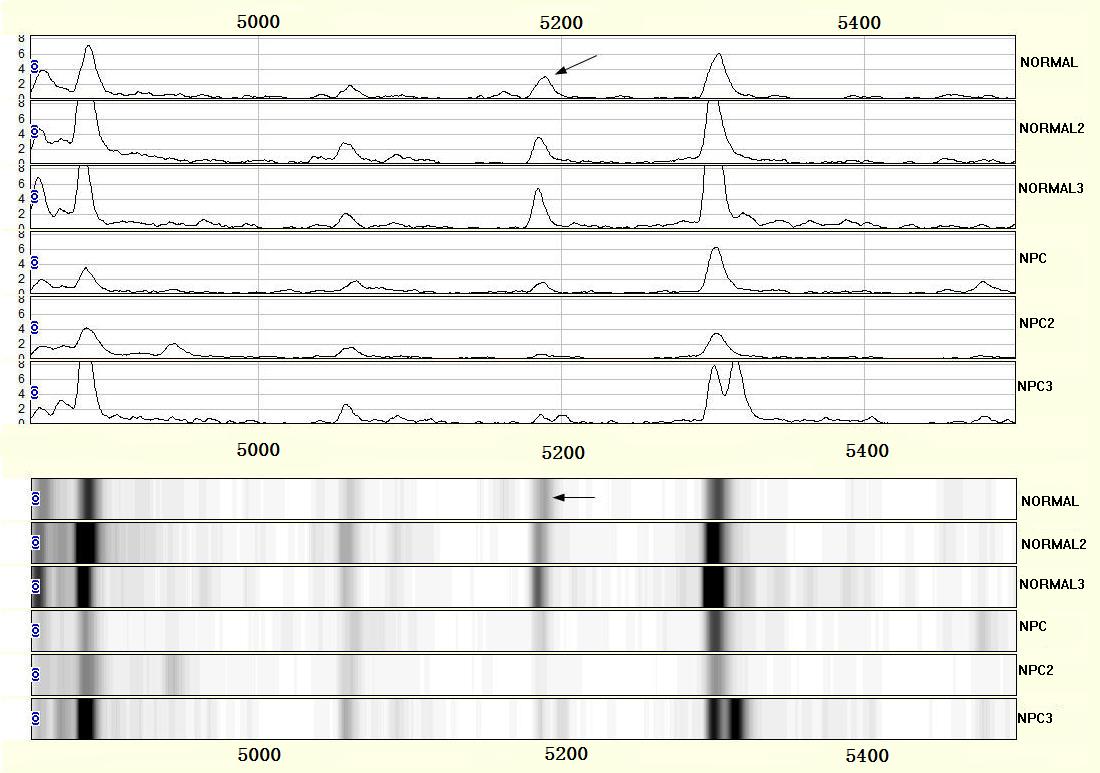Click the blue circle marker on NORMAL gel lane
The width and height of the screenshot is (1100, 773).
[36, 499]
